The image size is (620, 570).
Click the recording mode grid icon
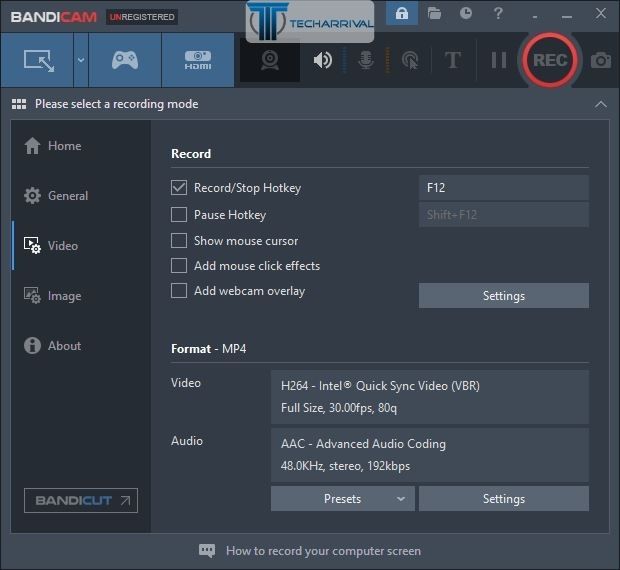coord(19,104)
